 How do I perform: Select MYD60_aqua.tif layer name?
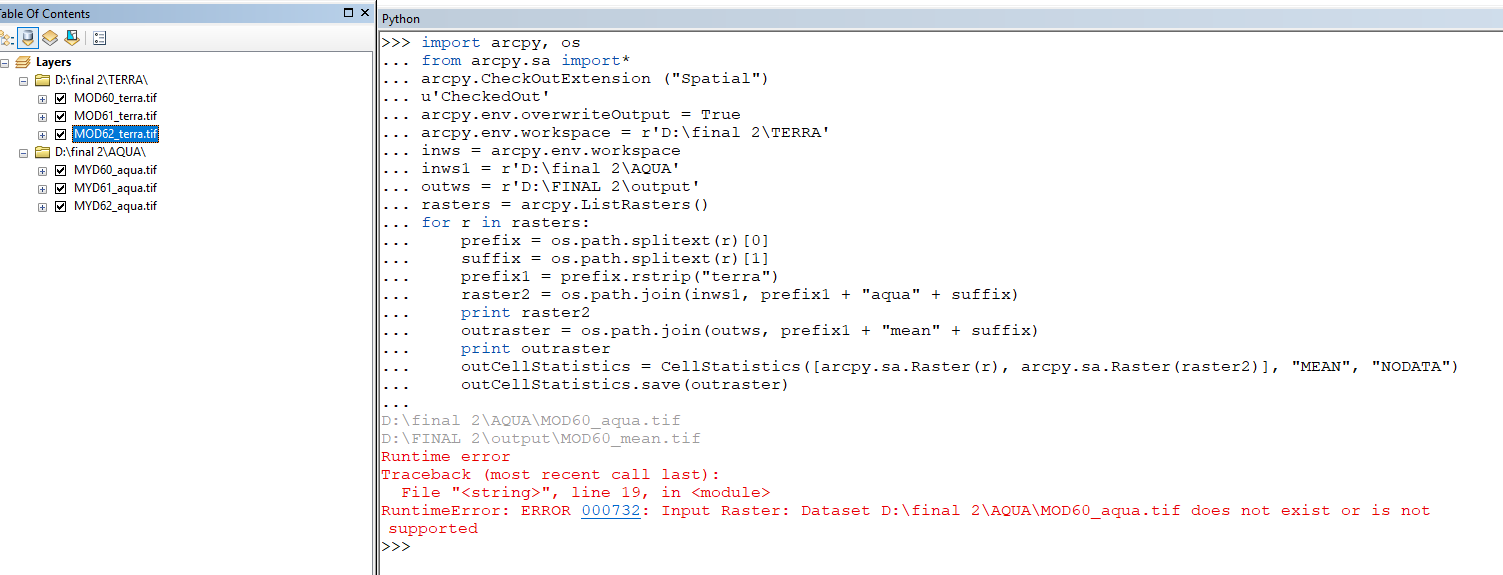tap(115, 170)
